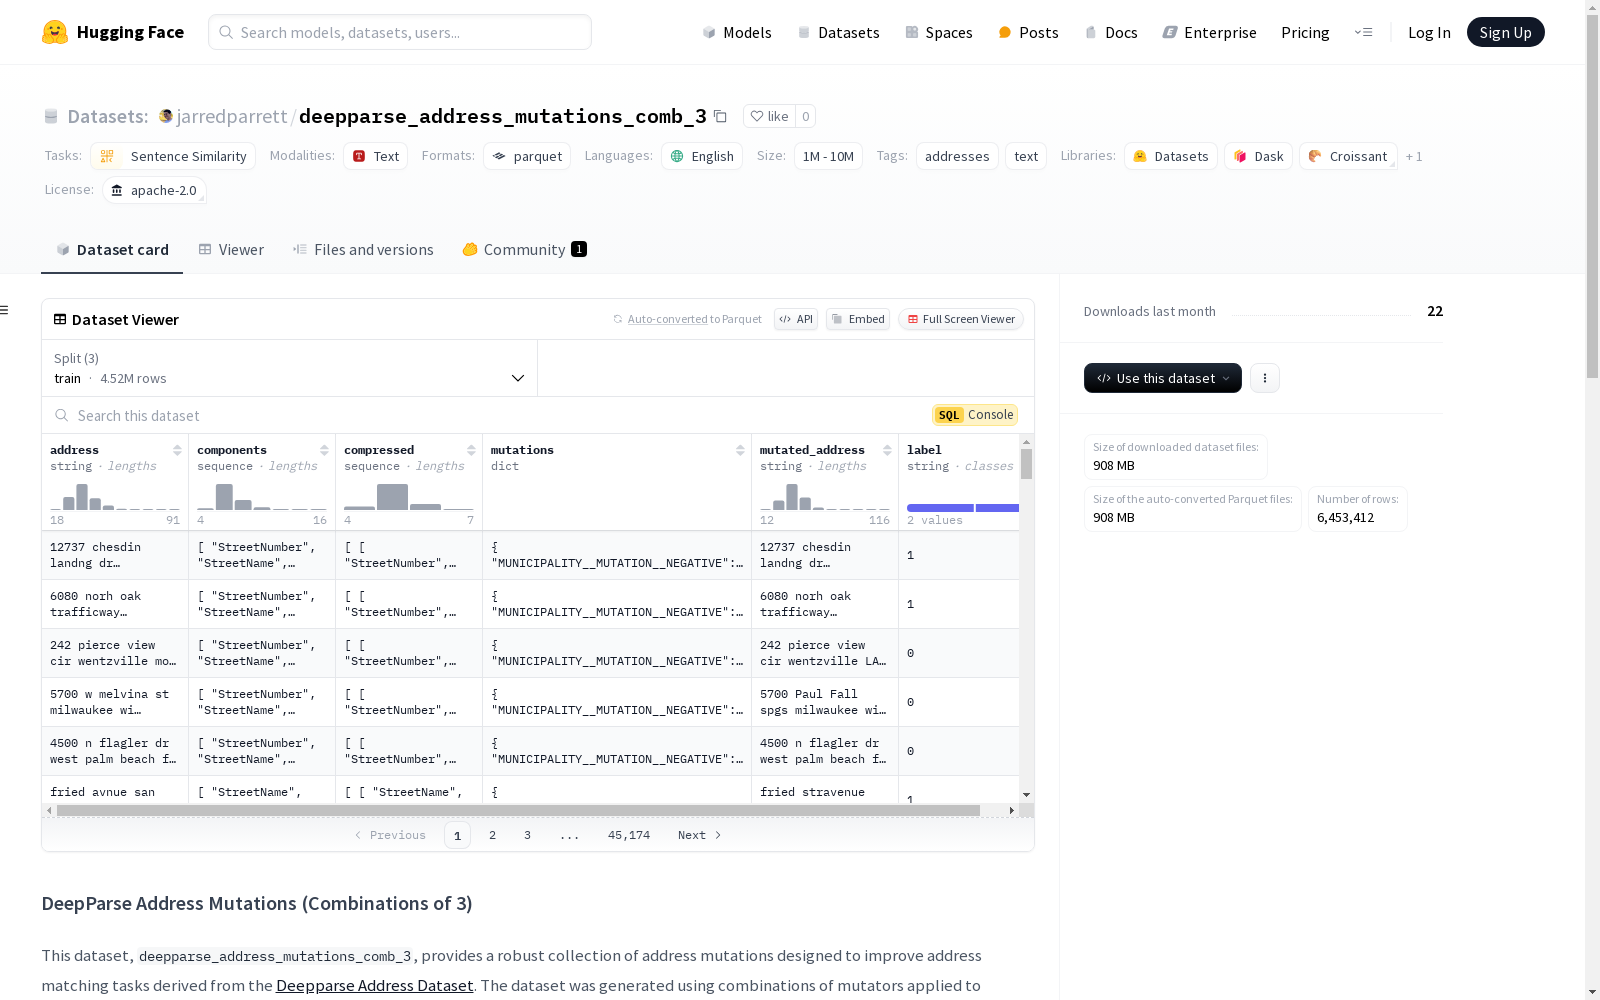Sort the address column using its sort icon
The width and height of the screenshot is (1600, 1000).
click(x=177, y=450)
